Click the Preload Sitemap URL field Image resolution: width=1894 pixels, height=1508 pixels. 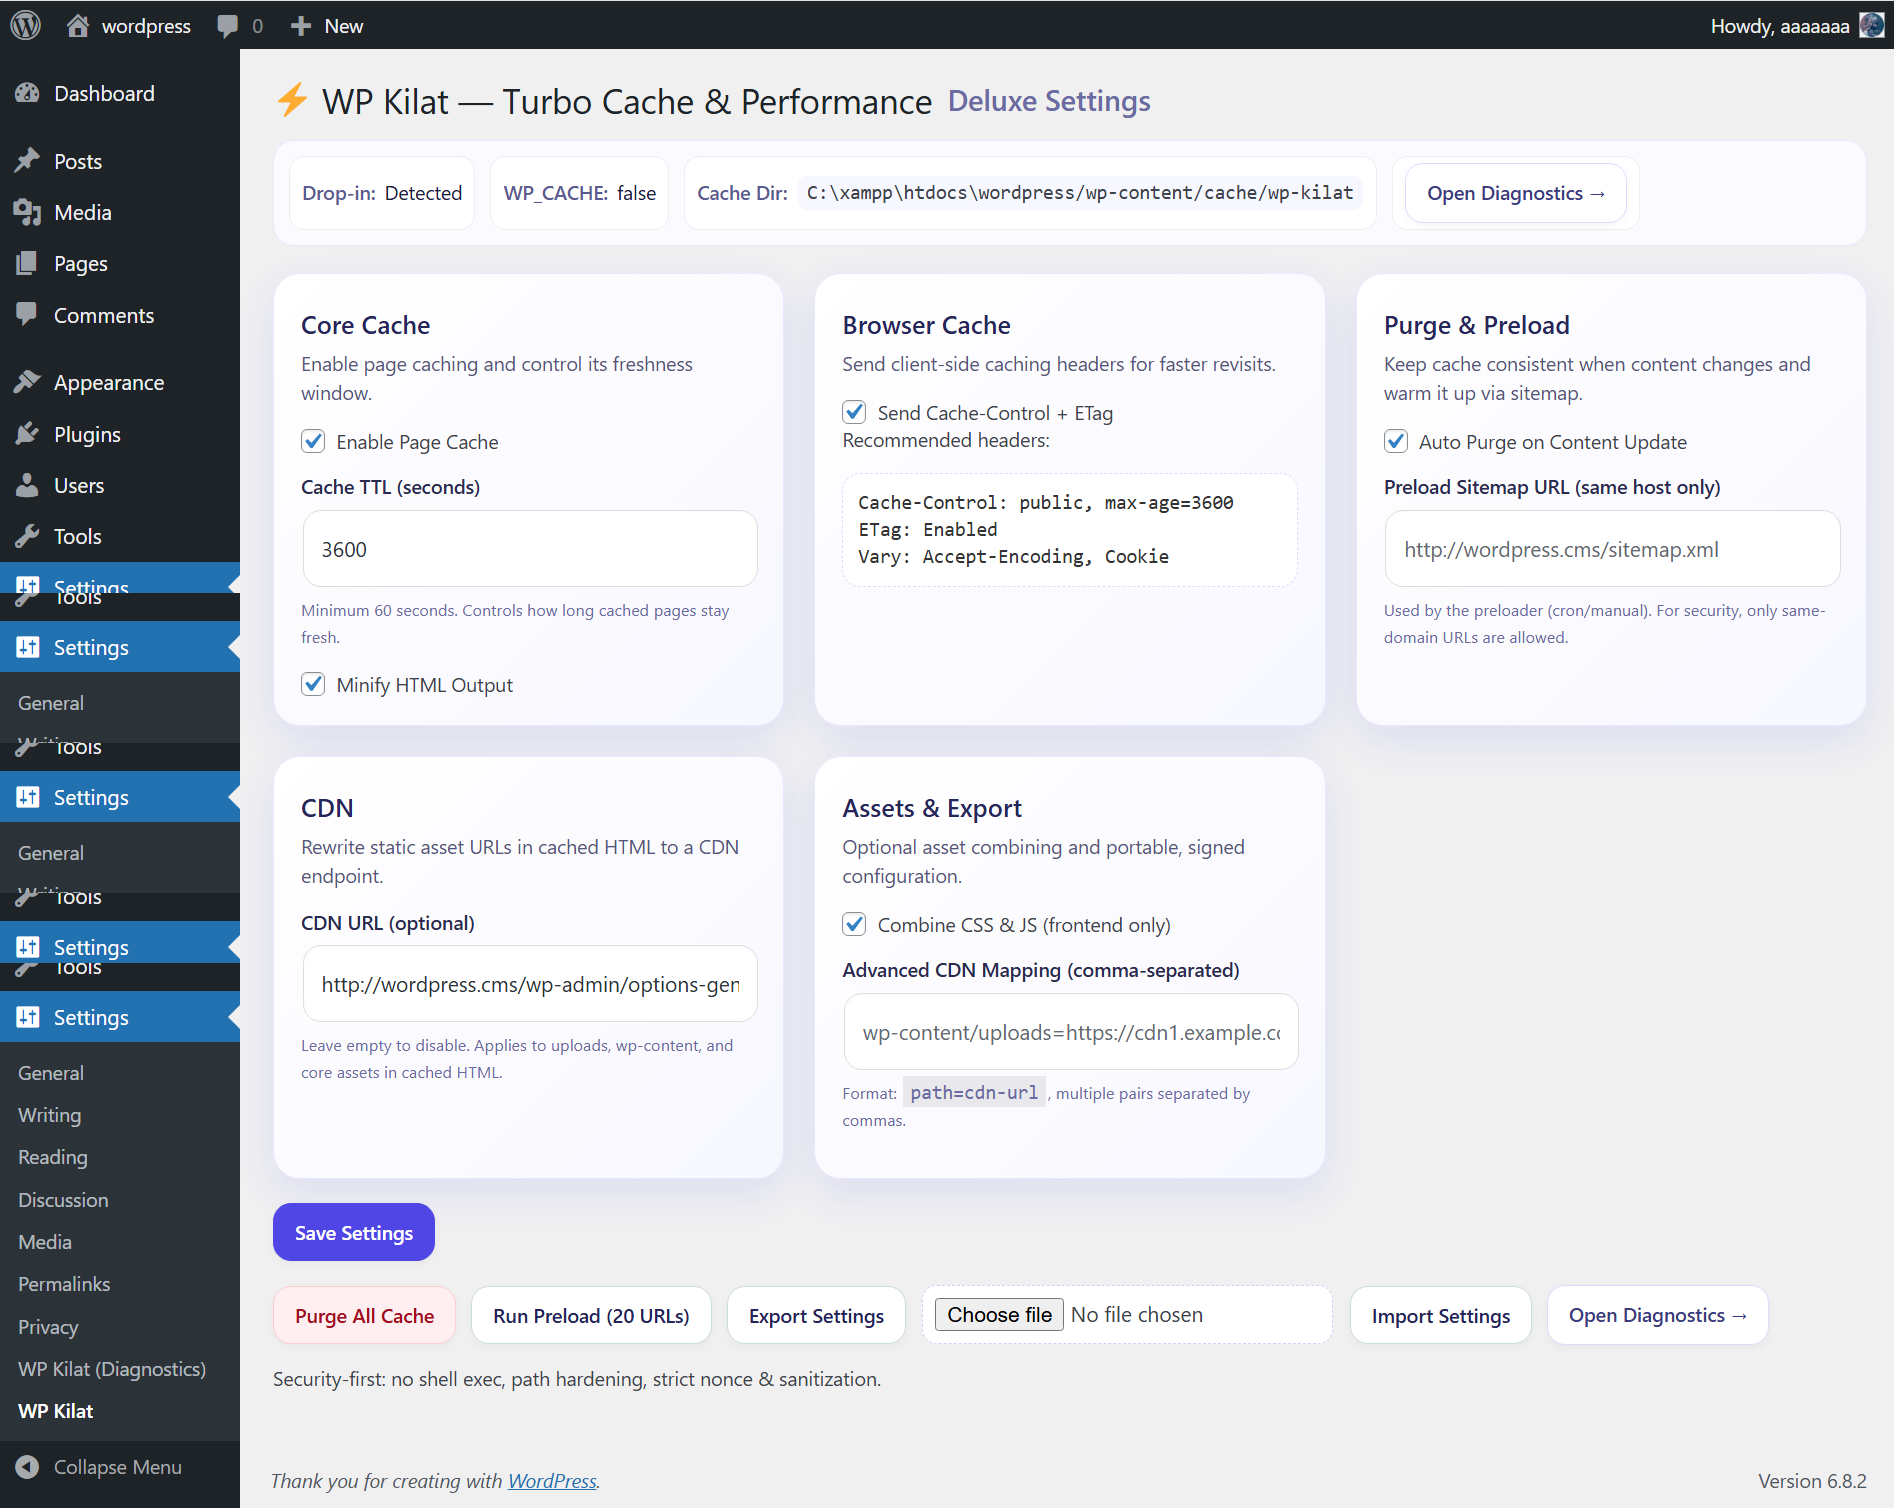(x=1612, y=549)
